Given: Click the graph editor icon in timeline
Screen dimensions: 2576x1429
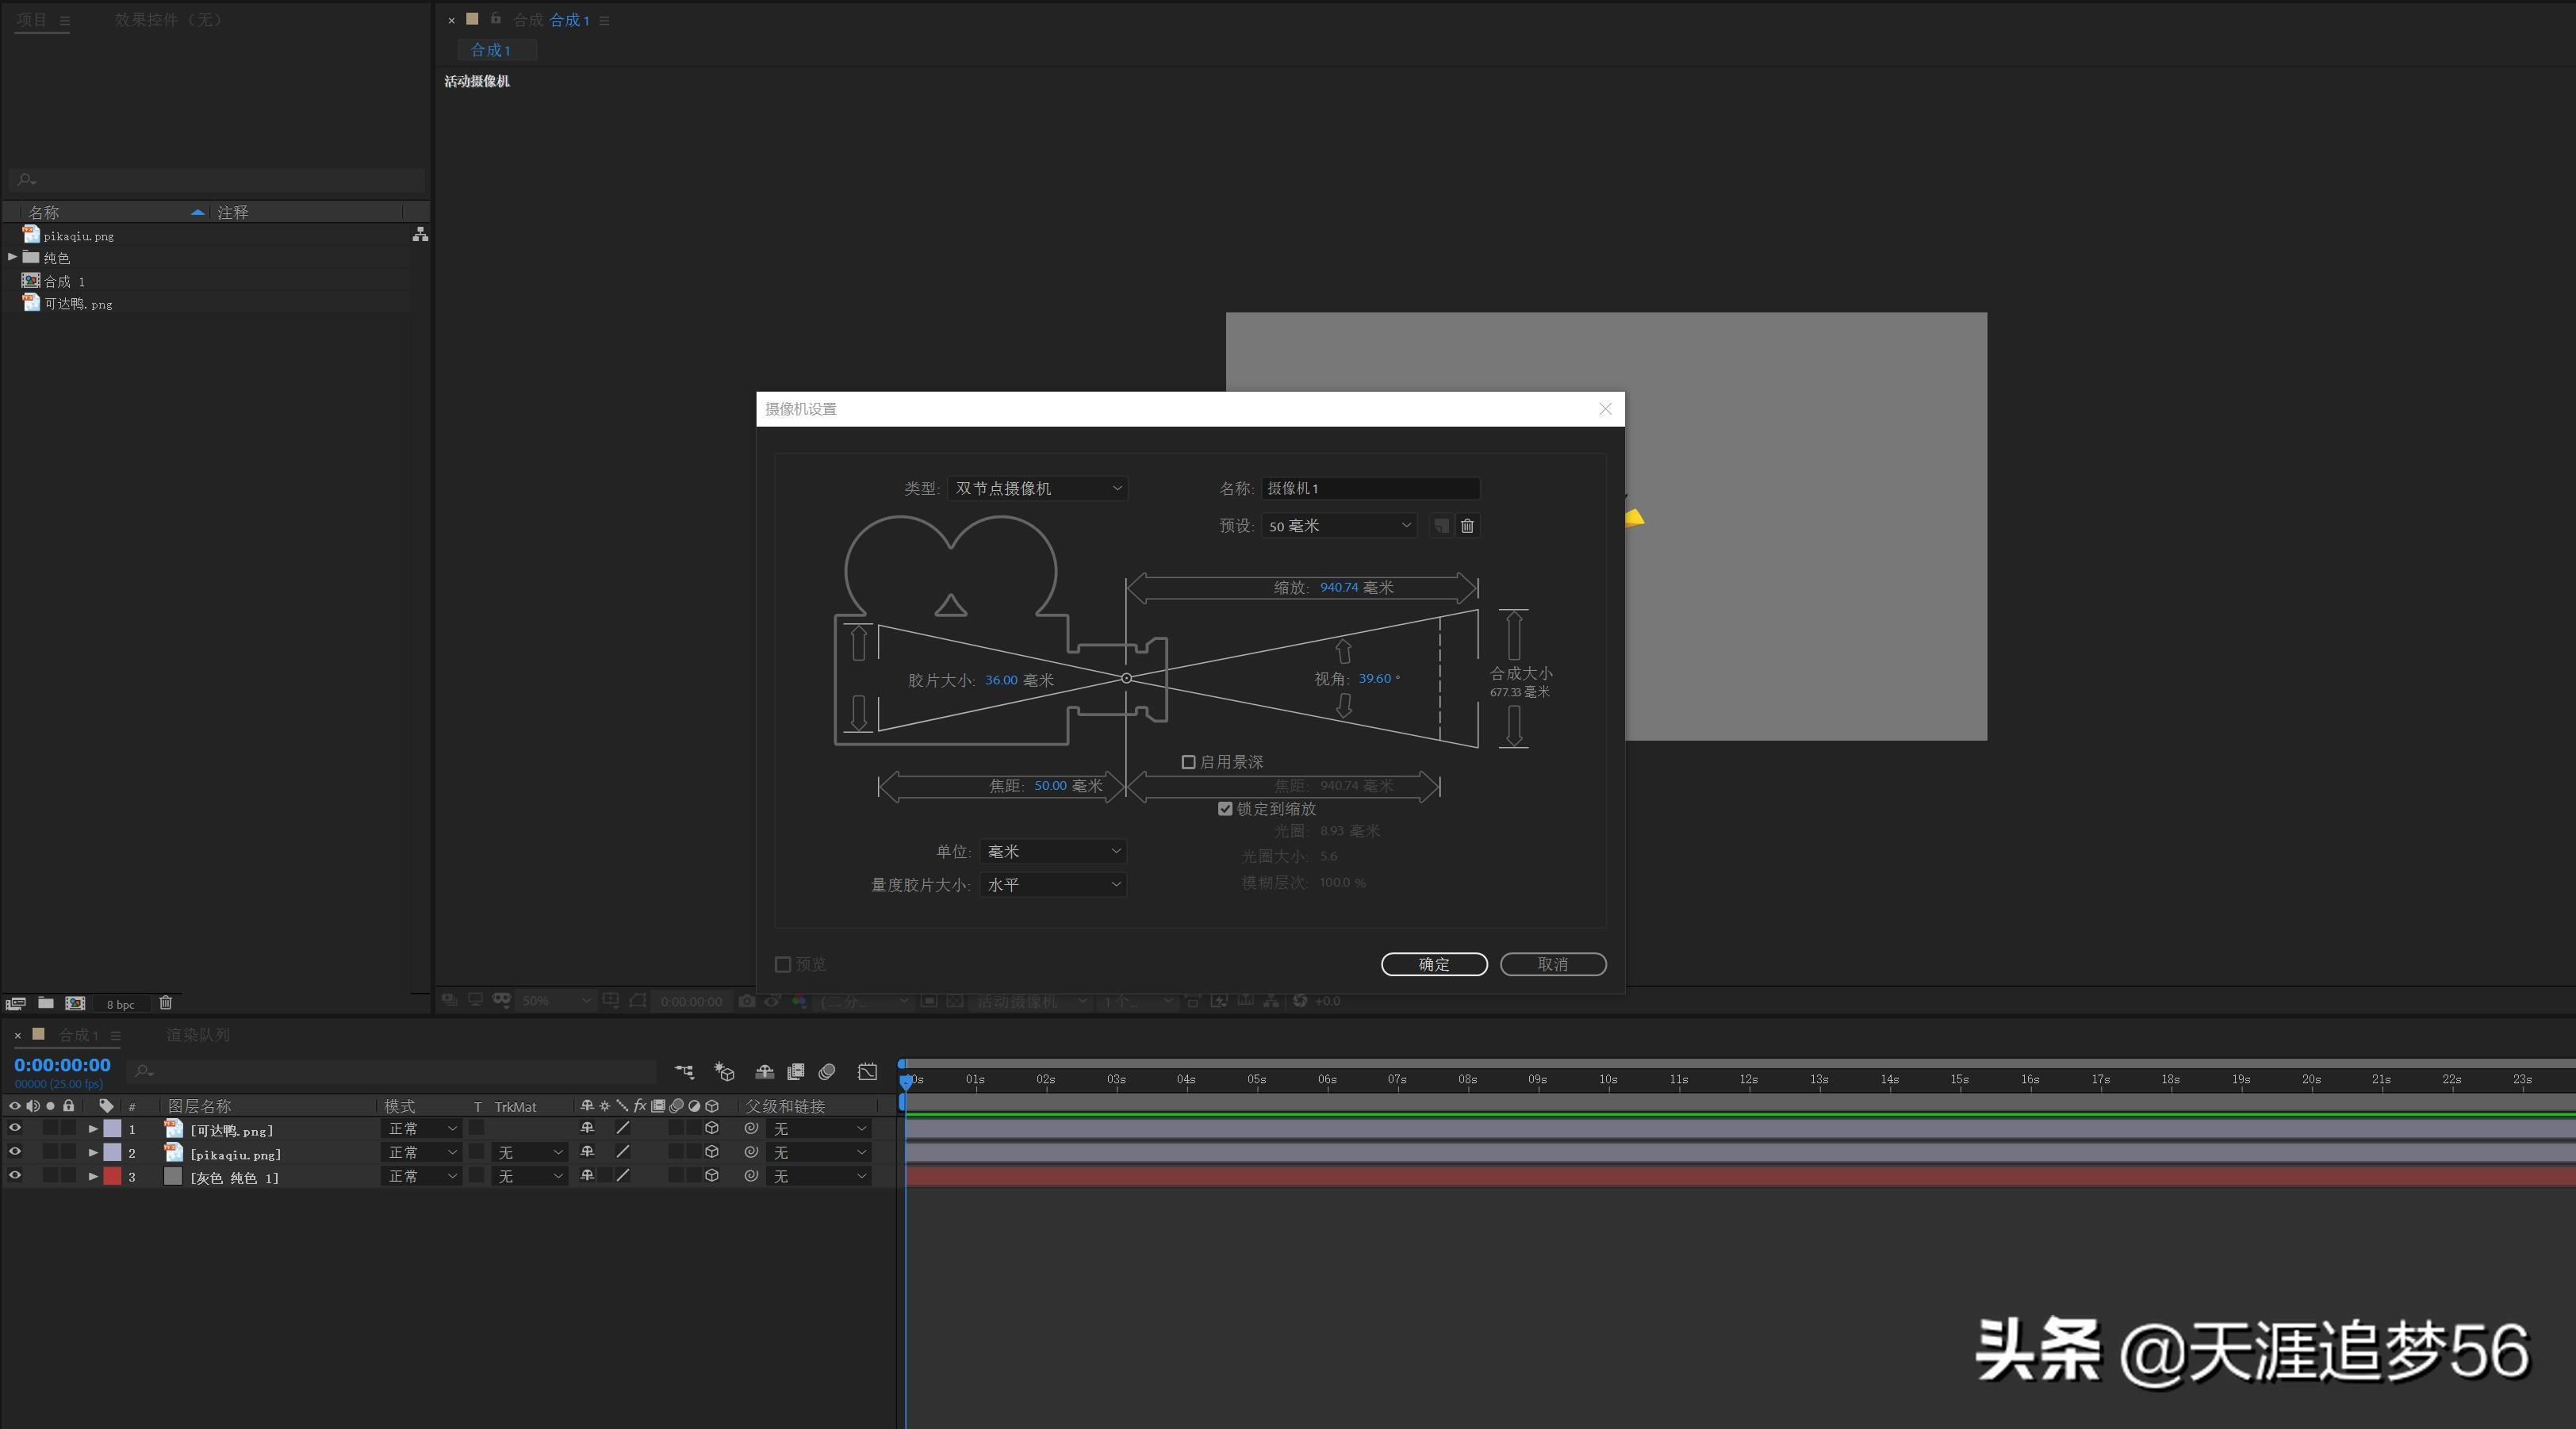Looking at the screenshot, I should tap(867, 1072).
